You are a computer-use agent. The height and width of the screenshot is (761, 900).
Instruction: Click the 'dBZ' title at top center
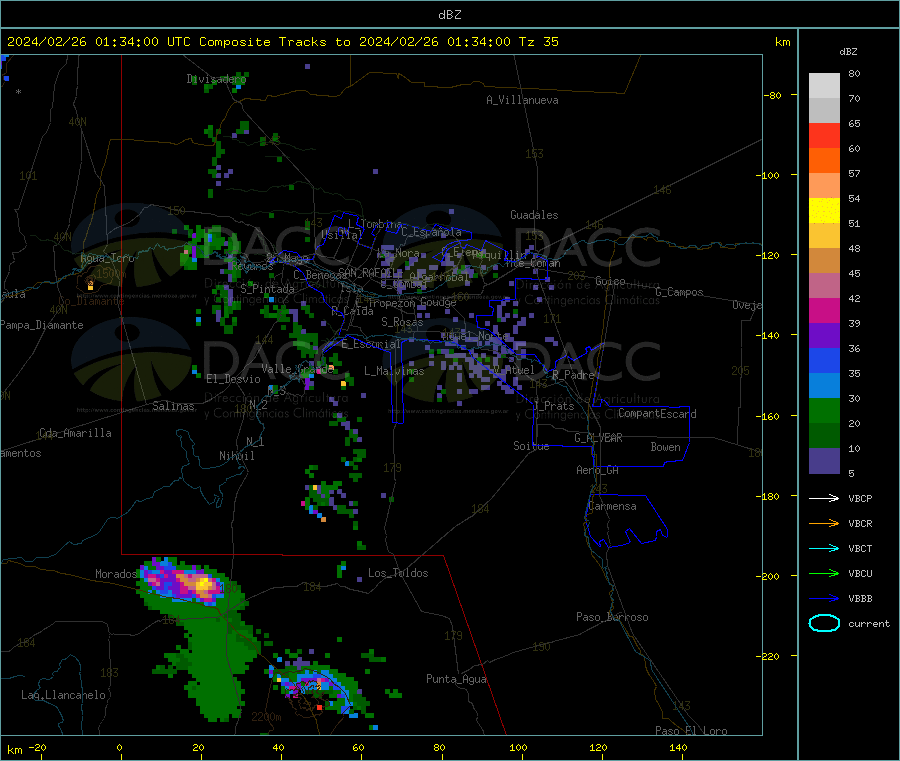pos(449,15)
